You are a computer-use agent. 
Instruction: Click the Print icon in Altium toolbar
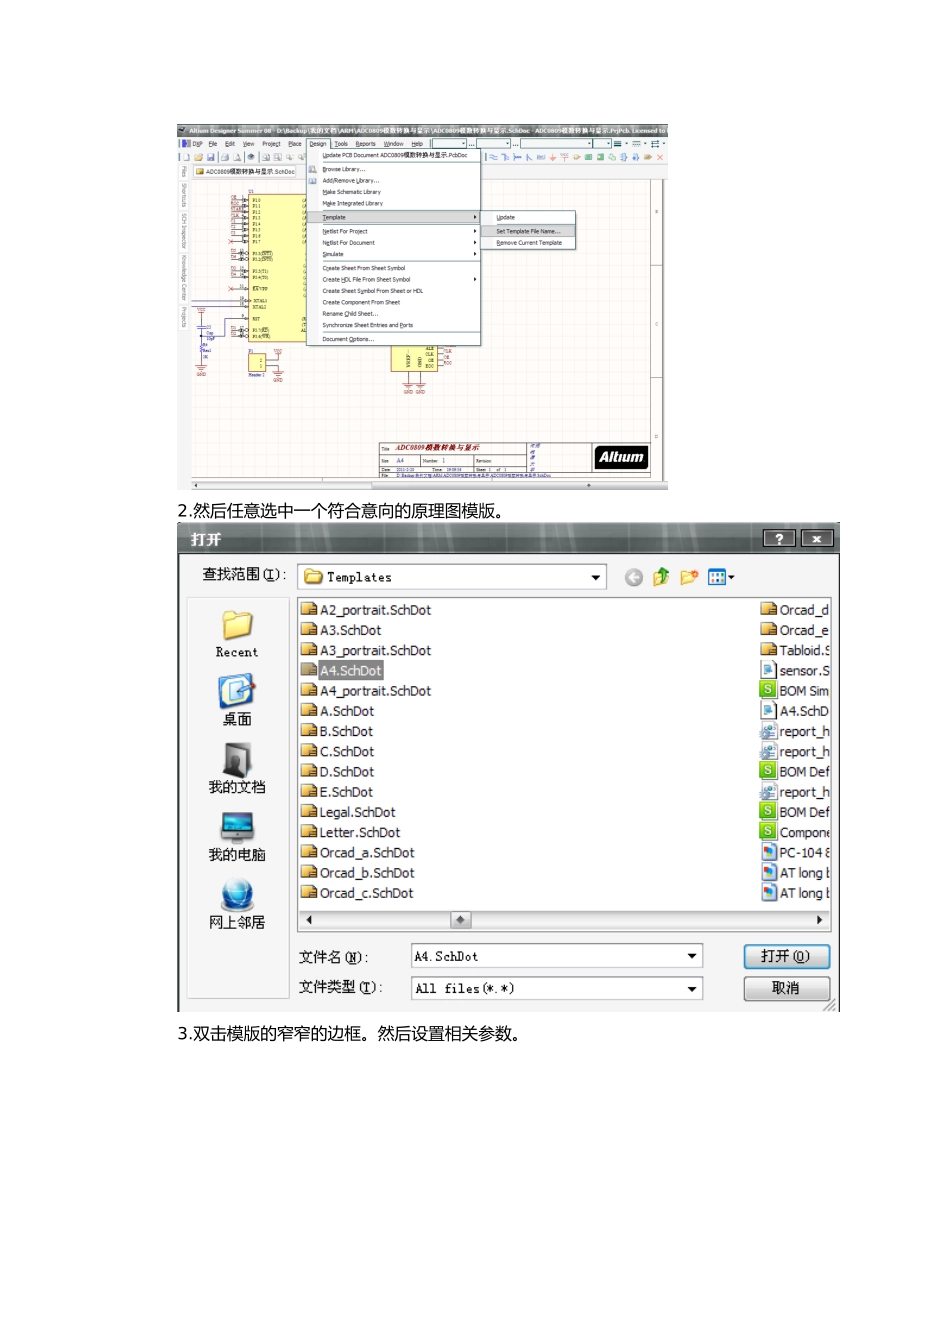[x=224, y=157]
